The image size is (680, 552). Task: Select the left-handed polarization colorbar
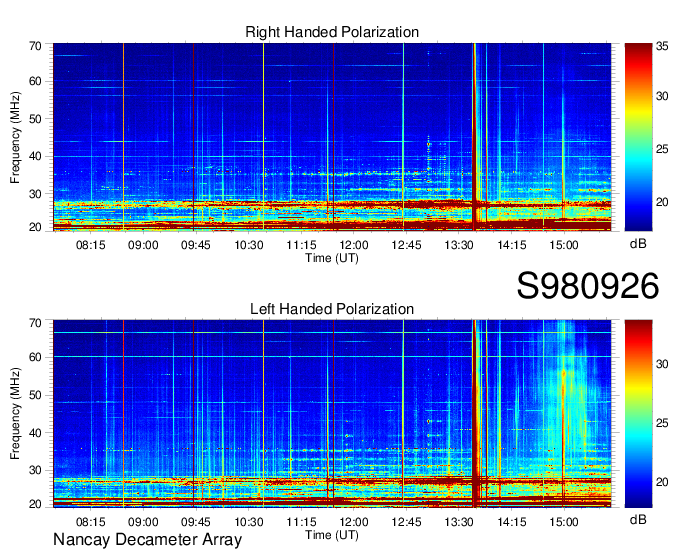638,414
